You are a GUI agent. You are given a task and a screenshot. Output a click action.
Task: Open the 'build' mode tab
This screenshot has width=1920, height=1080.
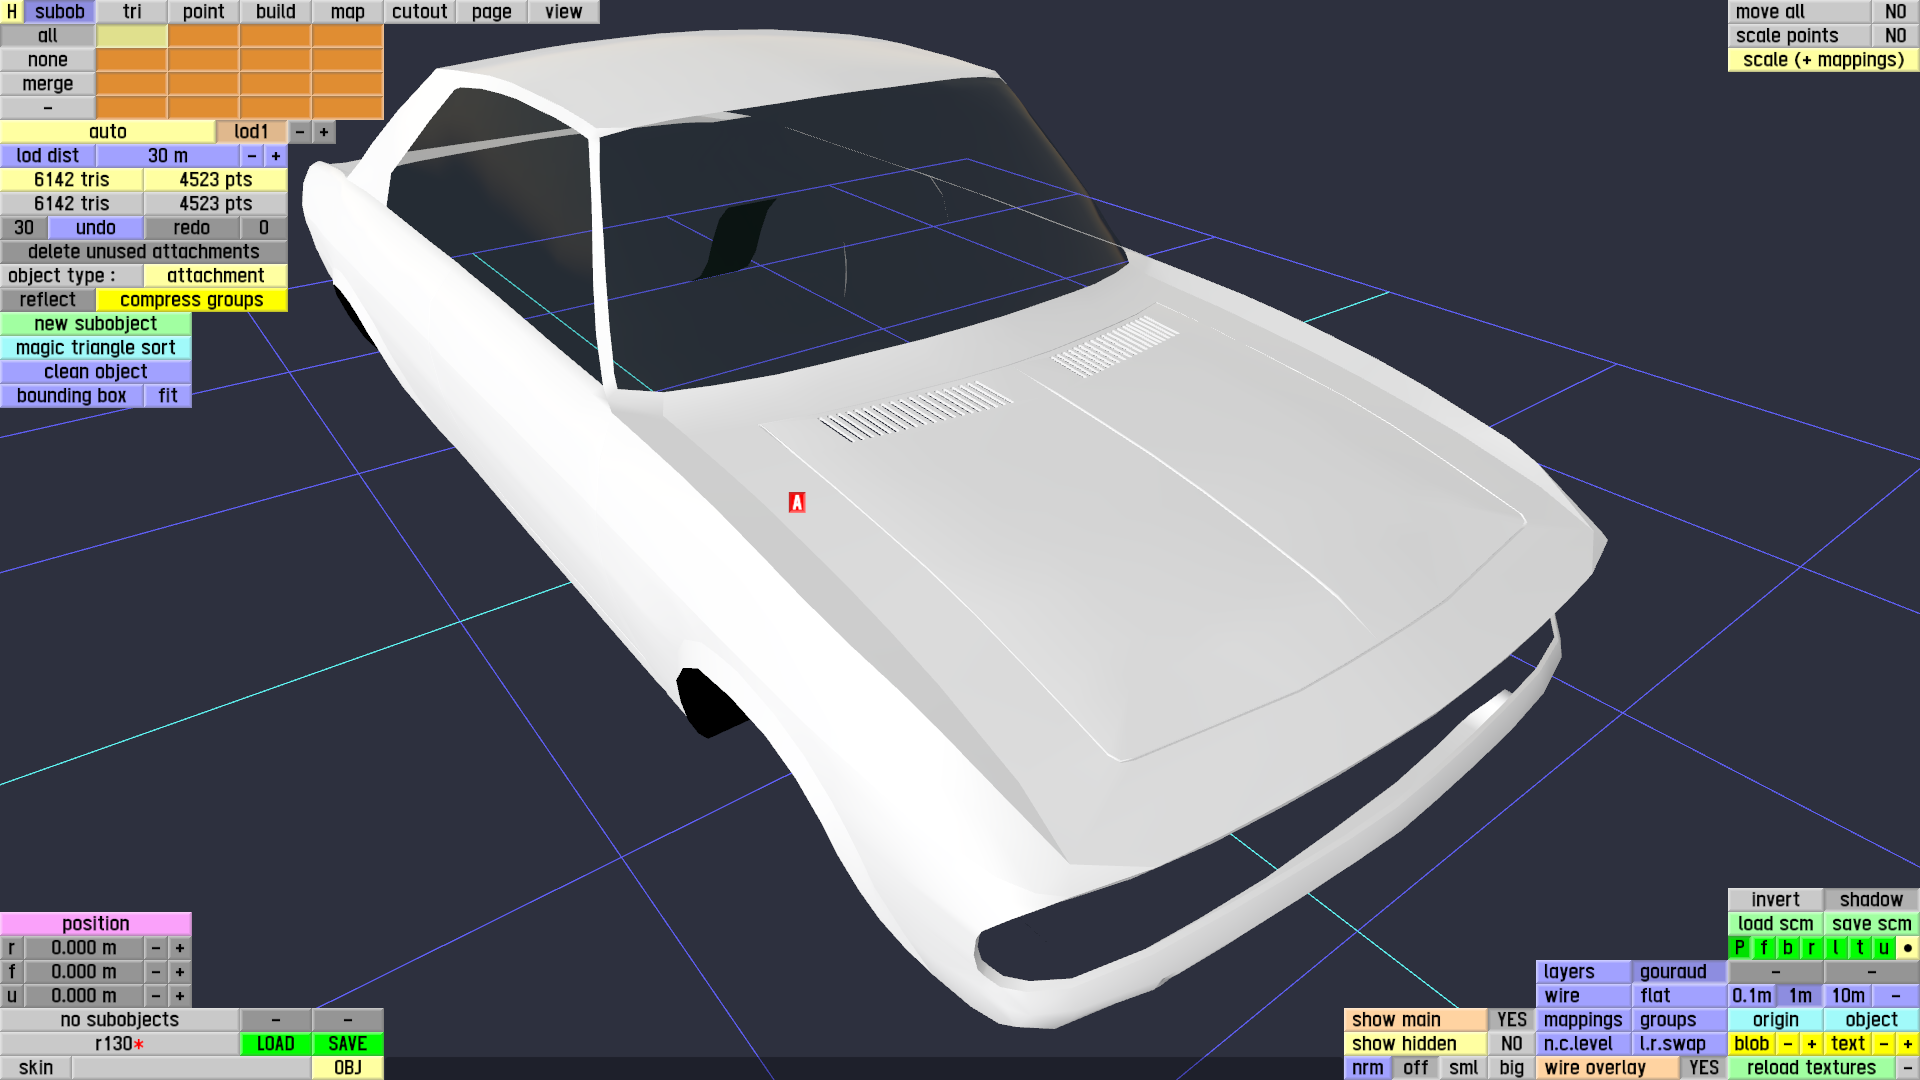tap(275, 12)
